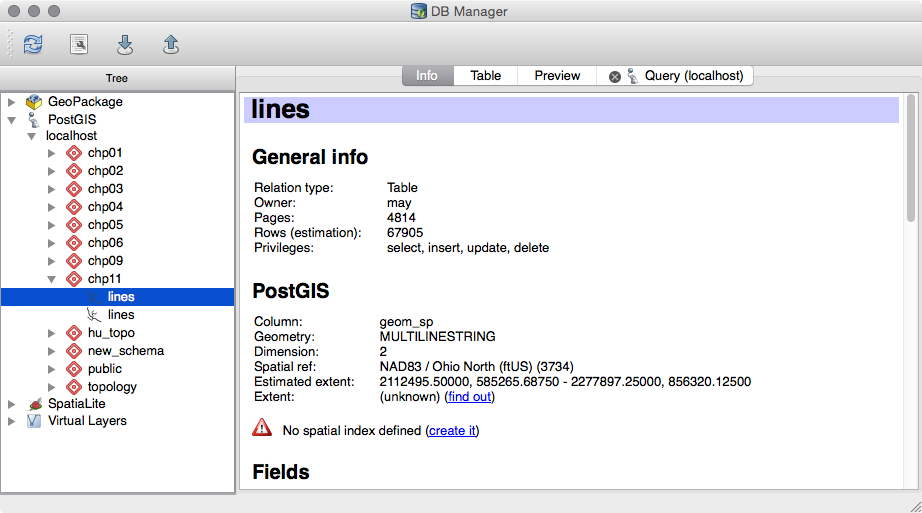Screen dimensions: 922x513
Task: Click the 'find out' extent link
Action: point(469,397)
